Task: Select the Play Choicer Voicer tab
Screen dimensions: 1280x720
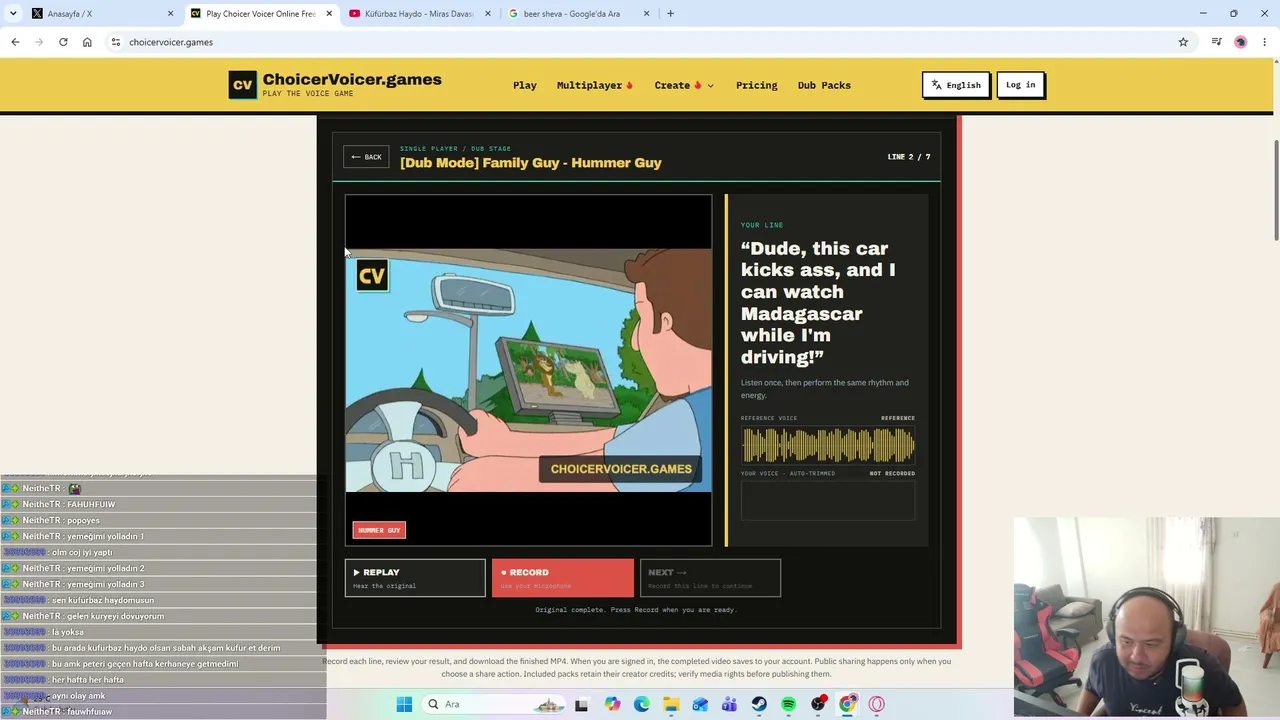Action: point(260,14)
